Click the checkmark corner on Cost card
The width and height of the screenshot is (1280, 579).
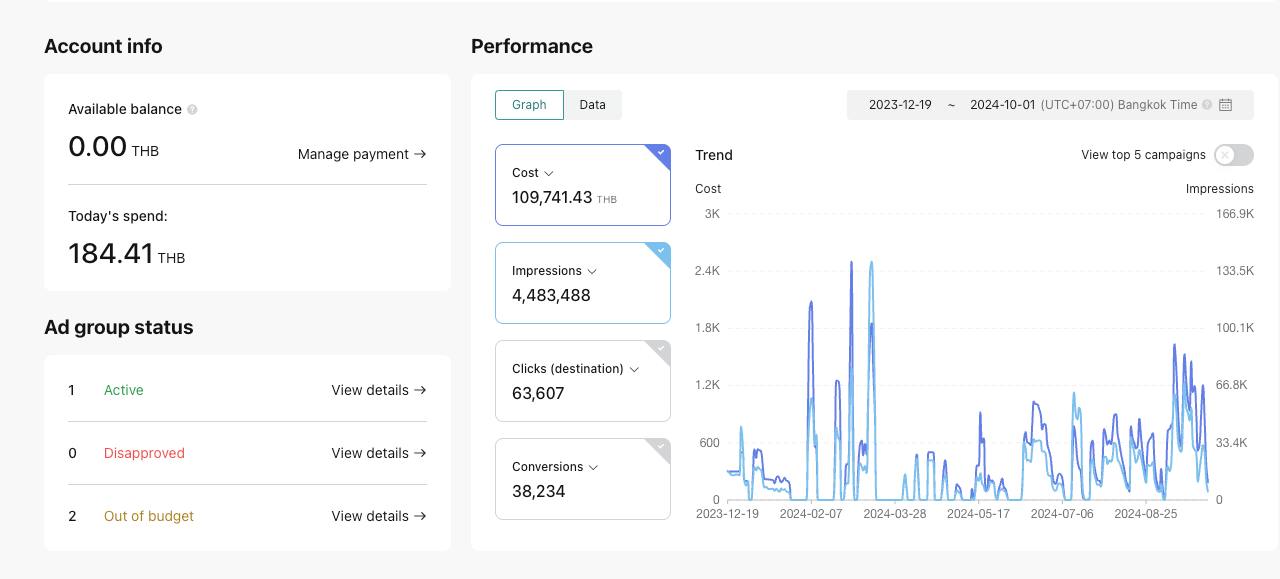point(661,153)
